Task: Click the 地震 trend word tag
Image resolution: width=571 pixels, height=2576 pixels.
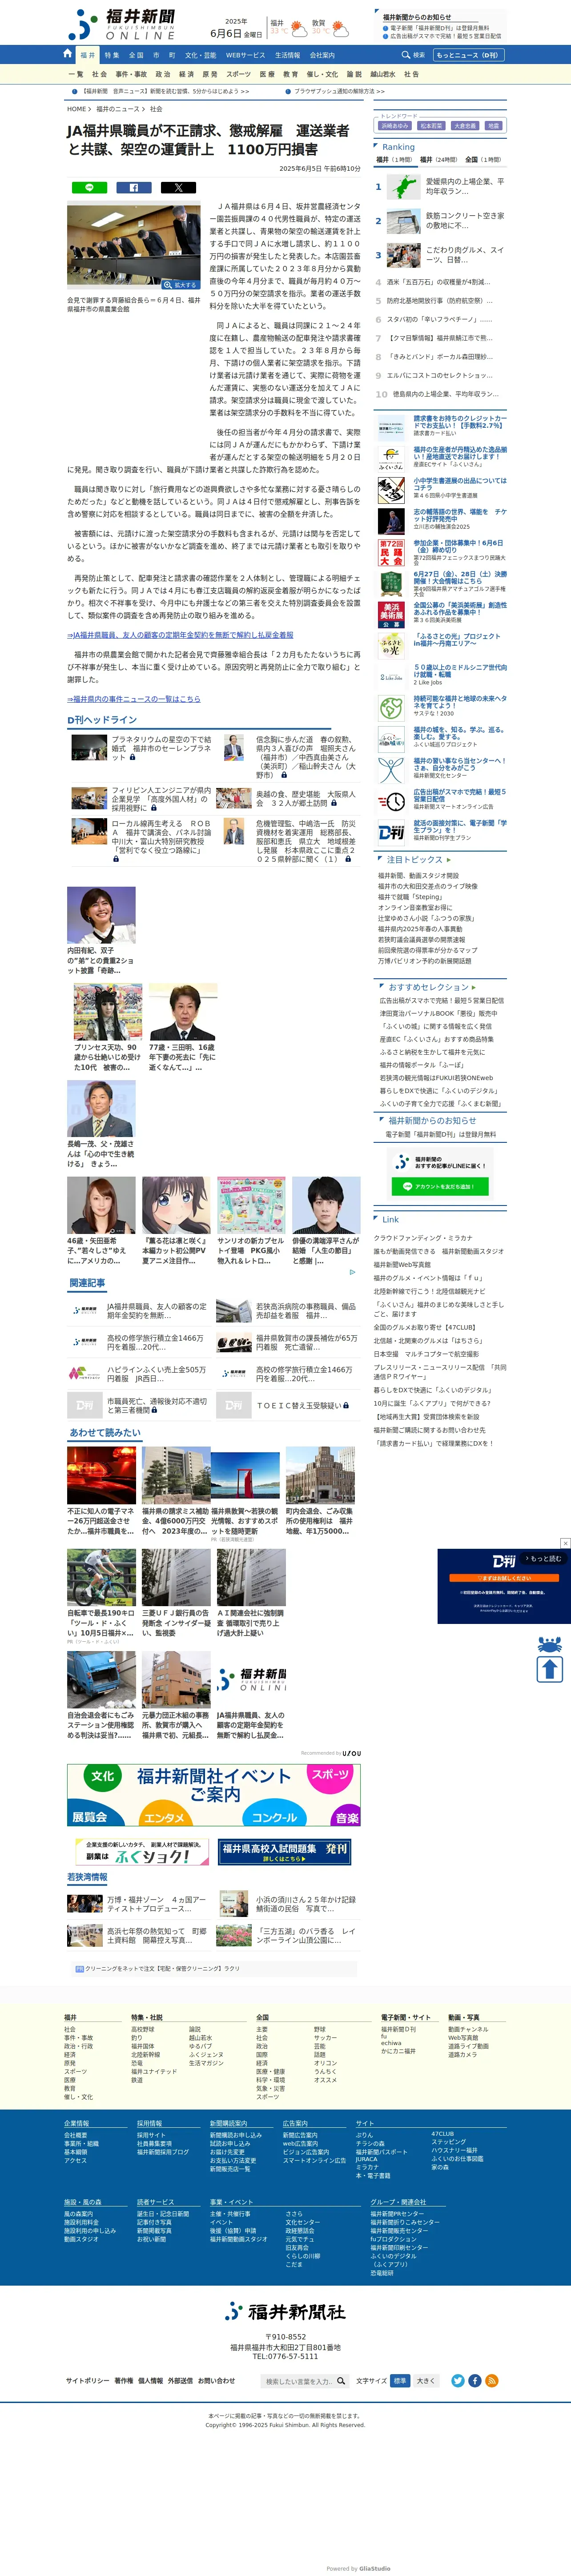Action: point(493,126)
